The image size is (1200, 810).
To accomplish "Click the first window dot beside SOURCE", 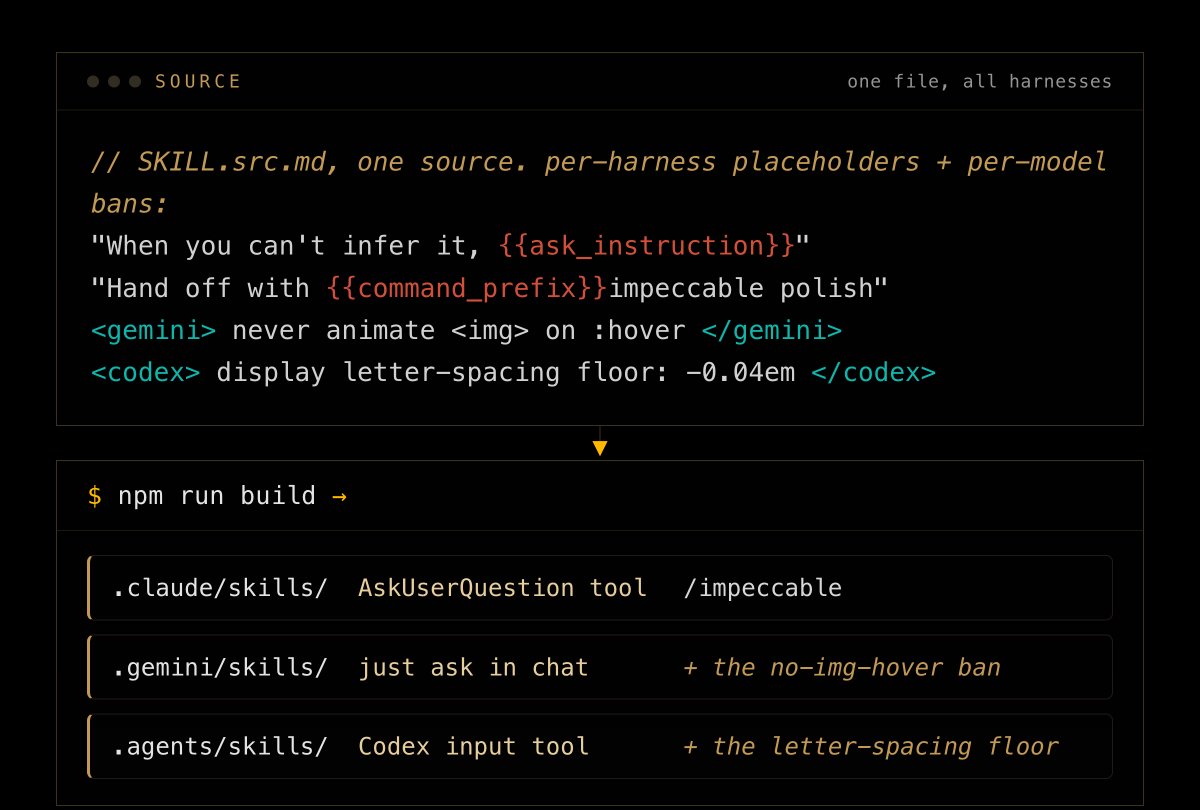I will (x=93, y=81).
